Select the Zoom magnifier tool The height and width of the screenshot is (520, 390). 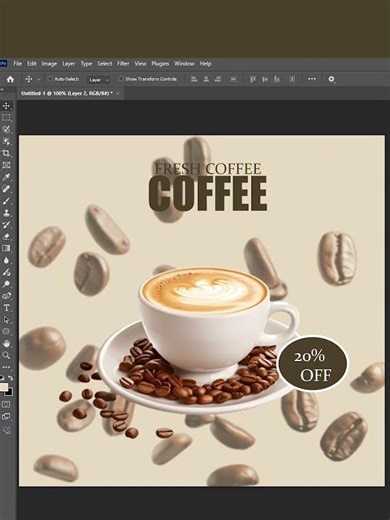(x=6, y=355)
